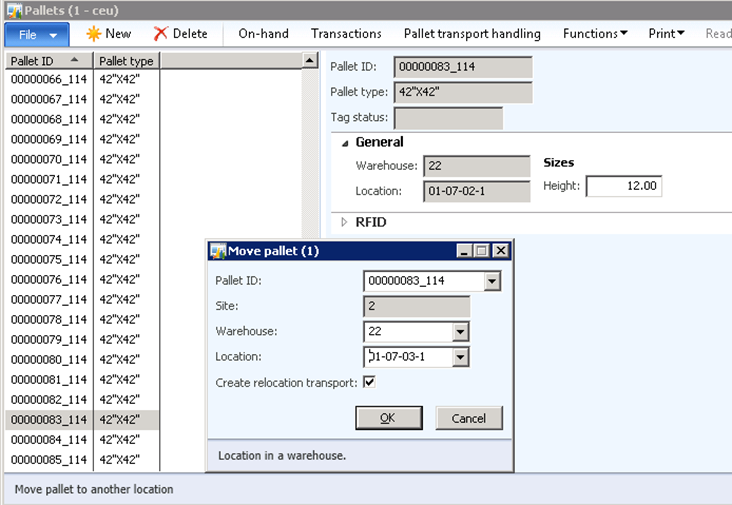Open the Pallet ID dropdown in dialog
This screenshot has height=505, width=732.
coord(491,282)
